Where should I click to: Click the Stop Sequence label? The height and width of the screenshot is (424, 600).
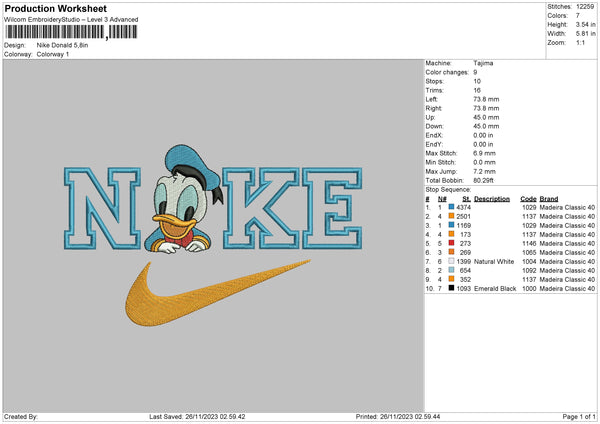tap(449, 187)
